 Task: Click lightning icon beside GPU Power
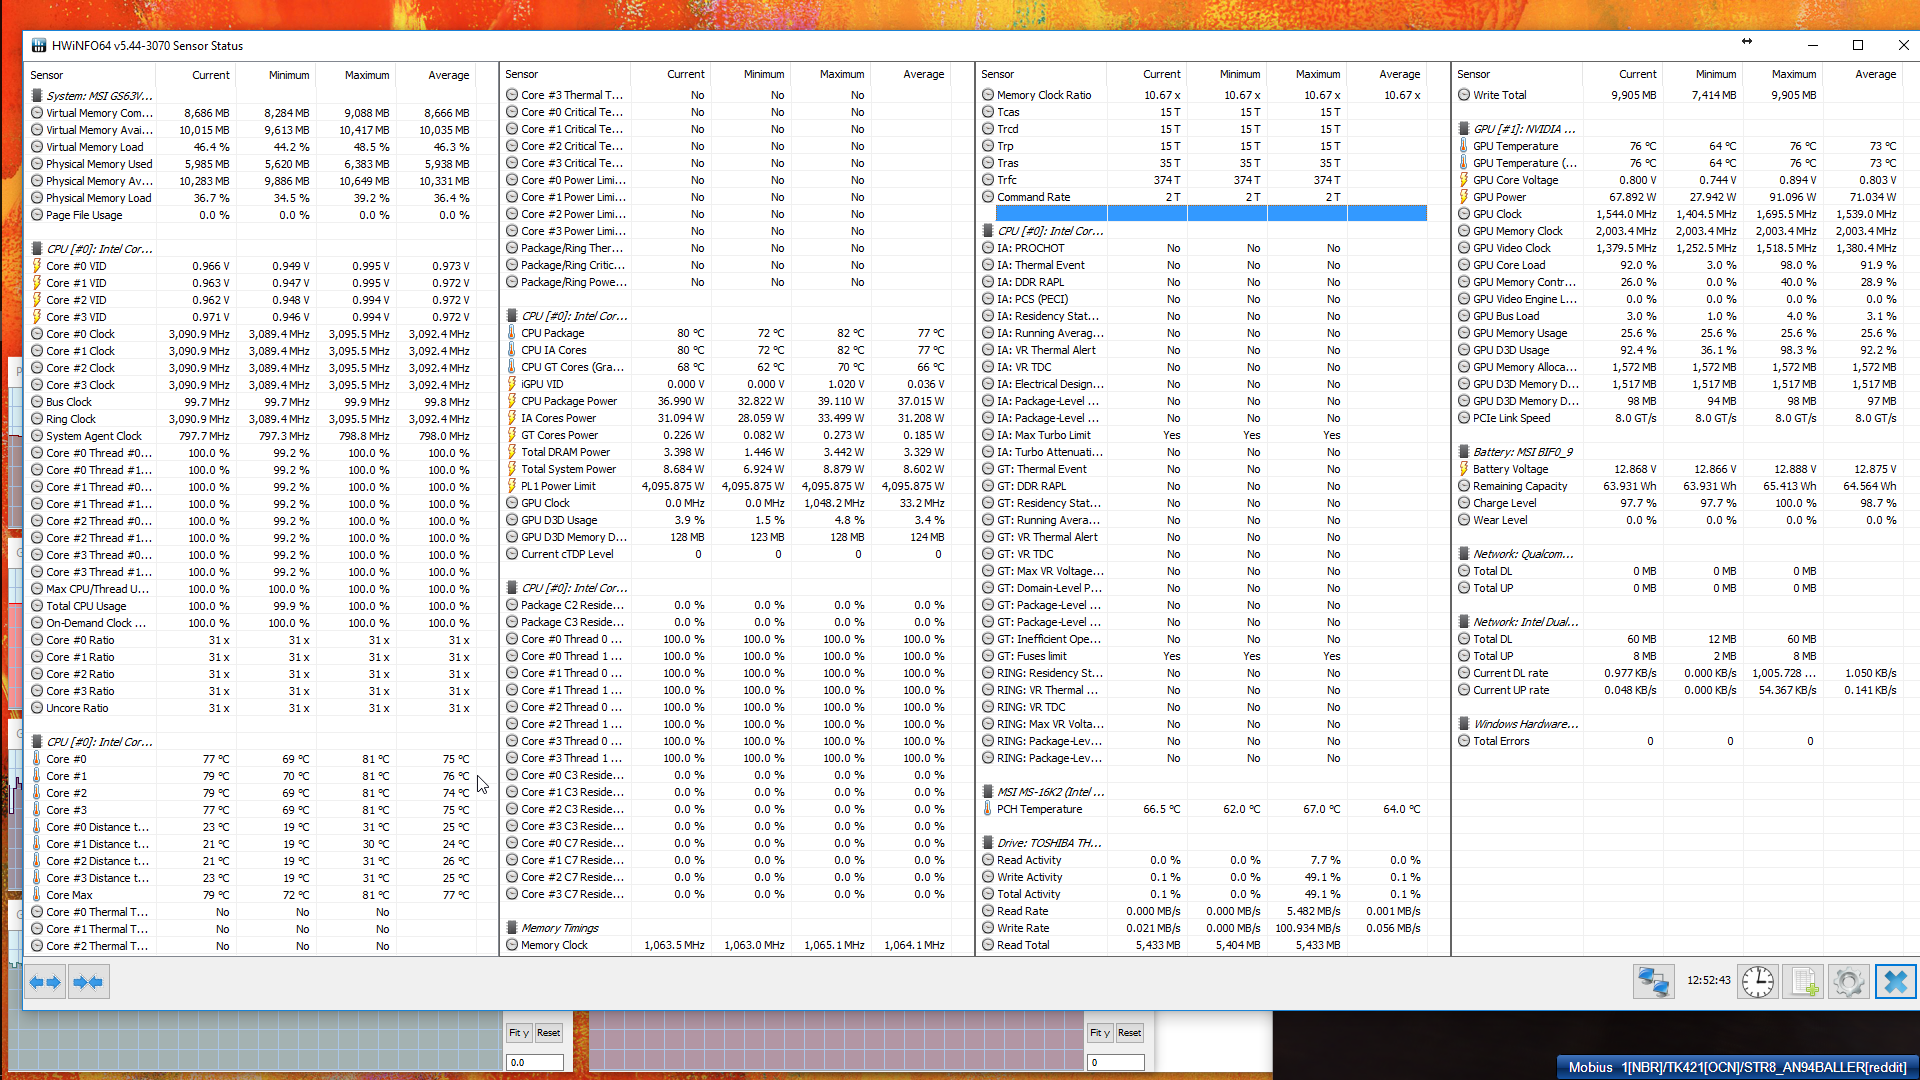[1464, 197]
